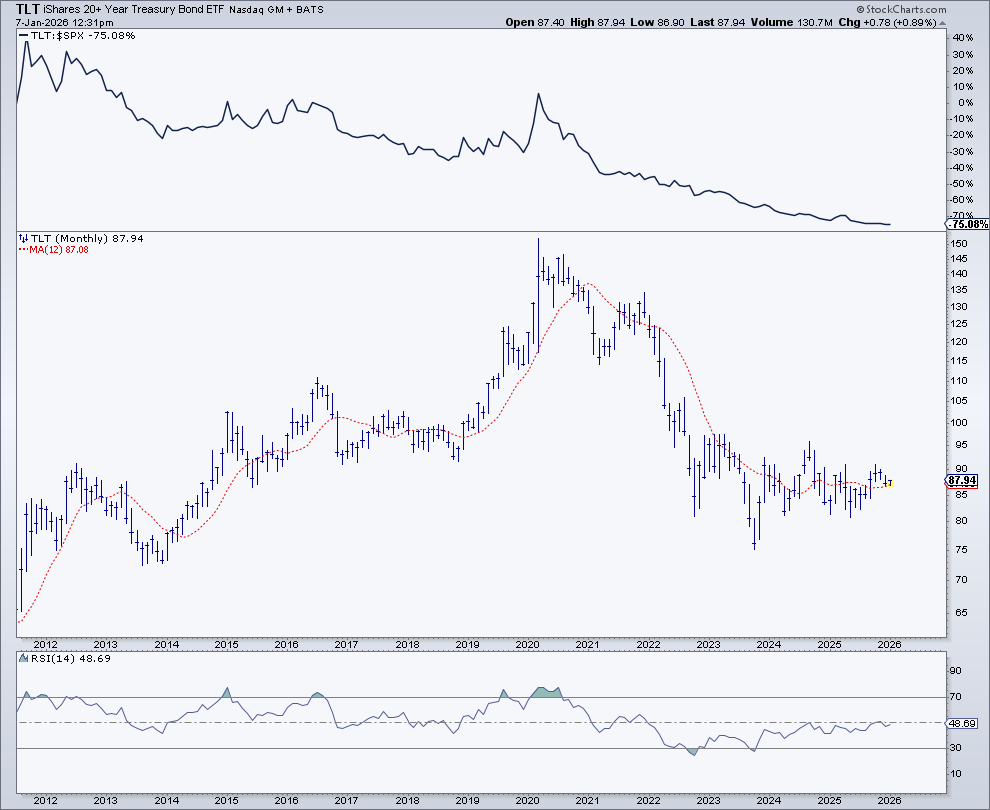Click the -50% label on the ratio axis
990x810 pixels.
pos(962,183)
